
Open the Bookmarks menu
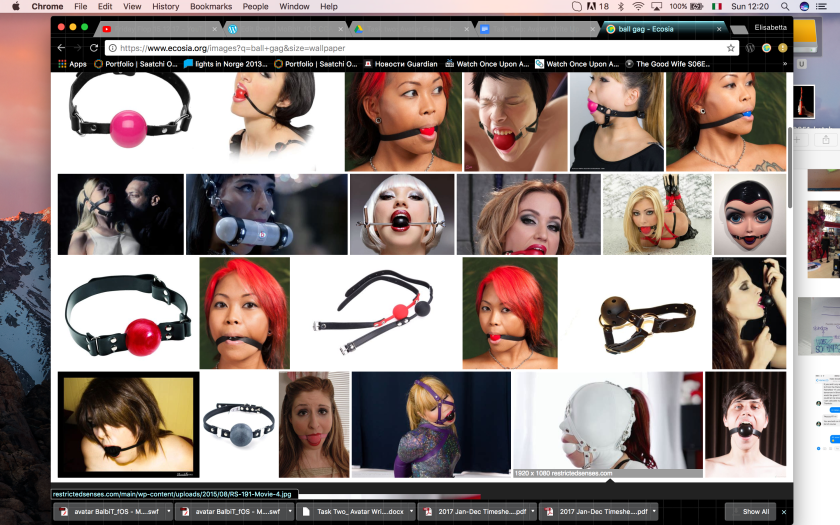(210, 6)
